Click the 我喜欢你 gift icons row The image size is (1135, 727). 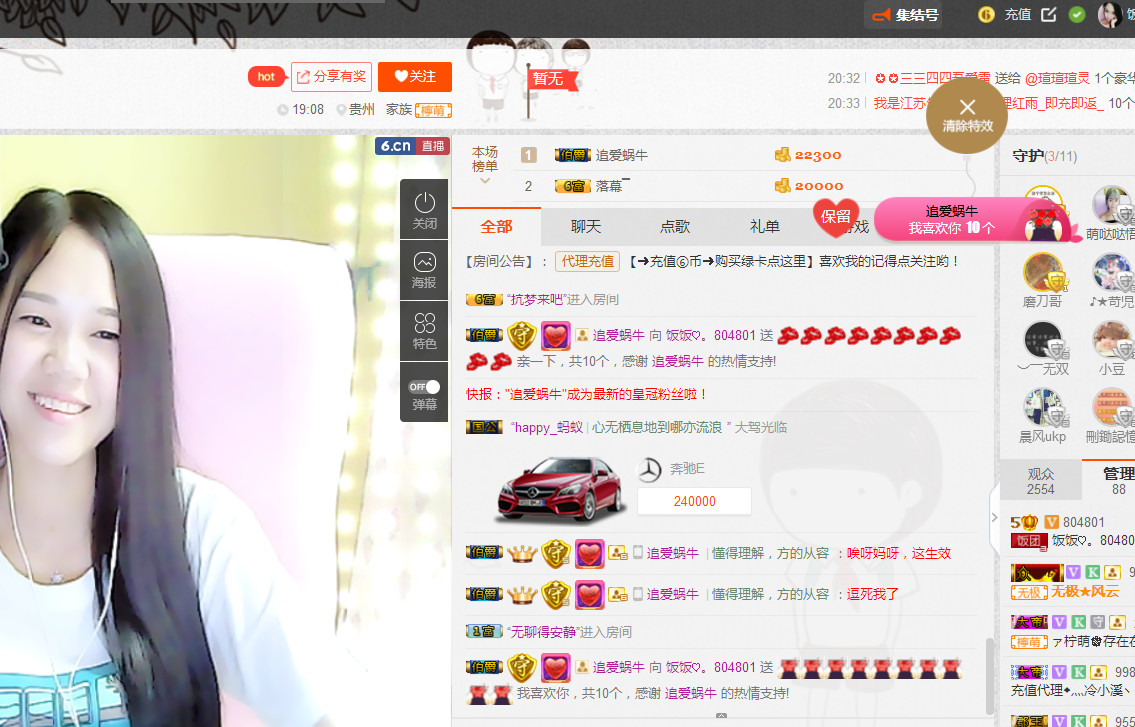tap(871, 668)
